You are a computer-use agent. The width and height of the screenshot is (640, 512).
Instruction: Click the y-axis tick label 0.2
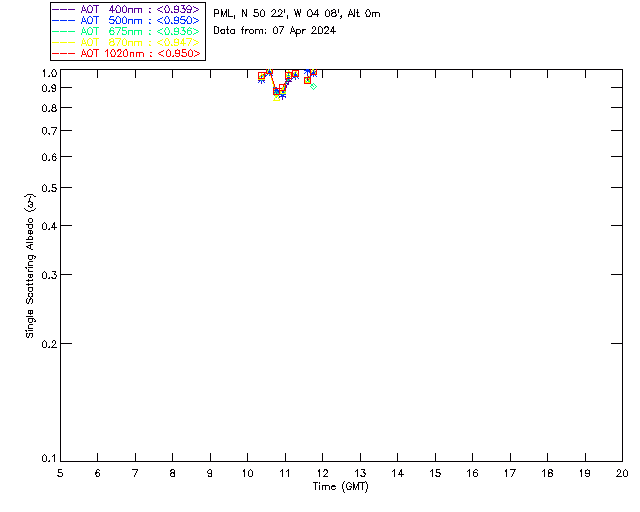51,344
